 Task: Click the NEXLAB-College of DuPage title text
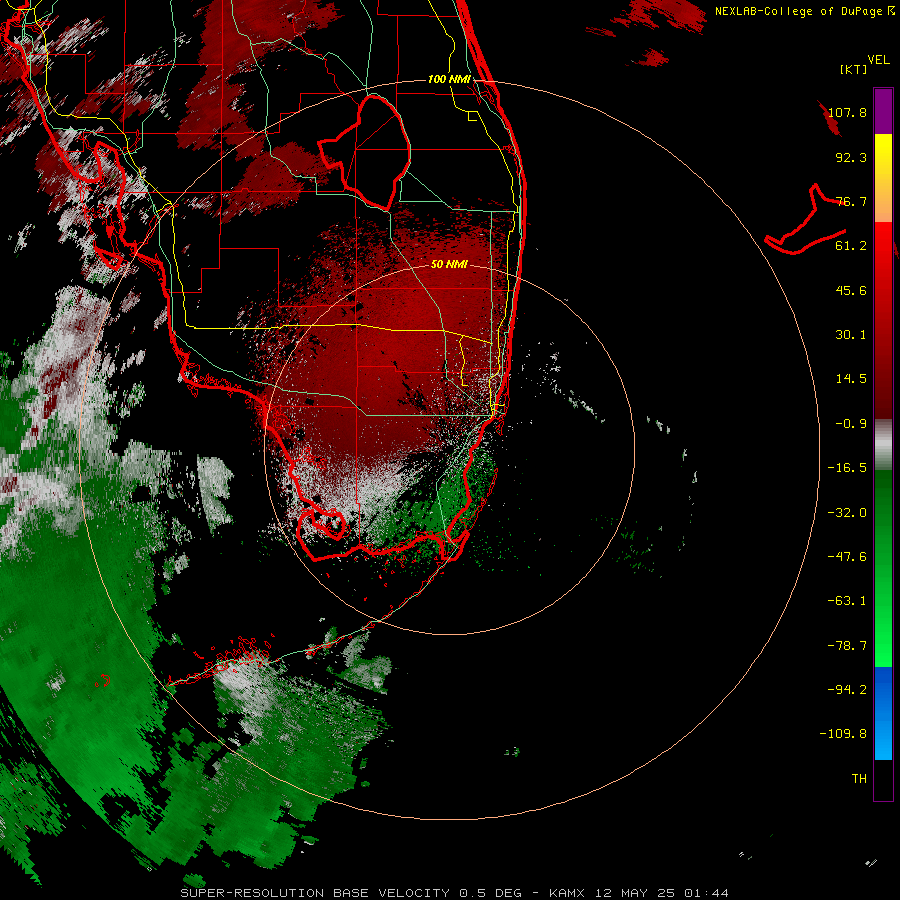coord(798,11)
